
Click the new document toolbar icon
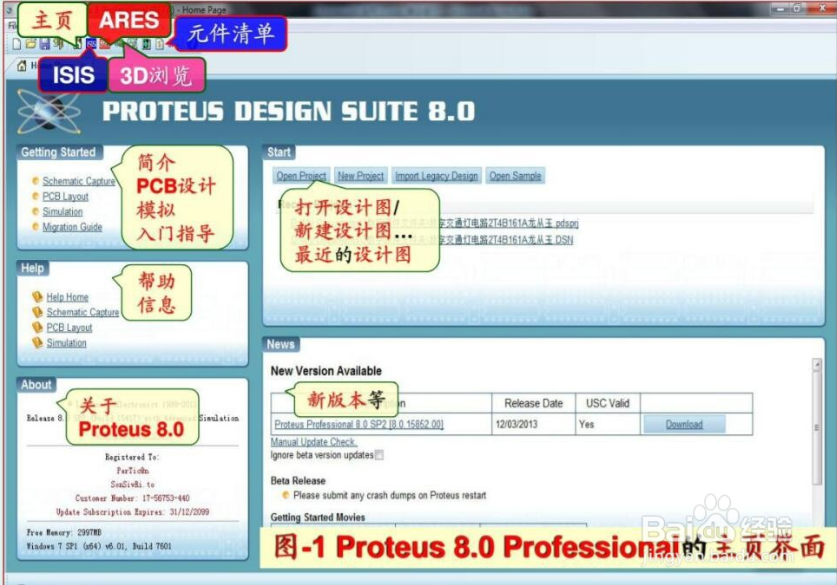click(15, 43)
